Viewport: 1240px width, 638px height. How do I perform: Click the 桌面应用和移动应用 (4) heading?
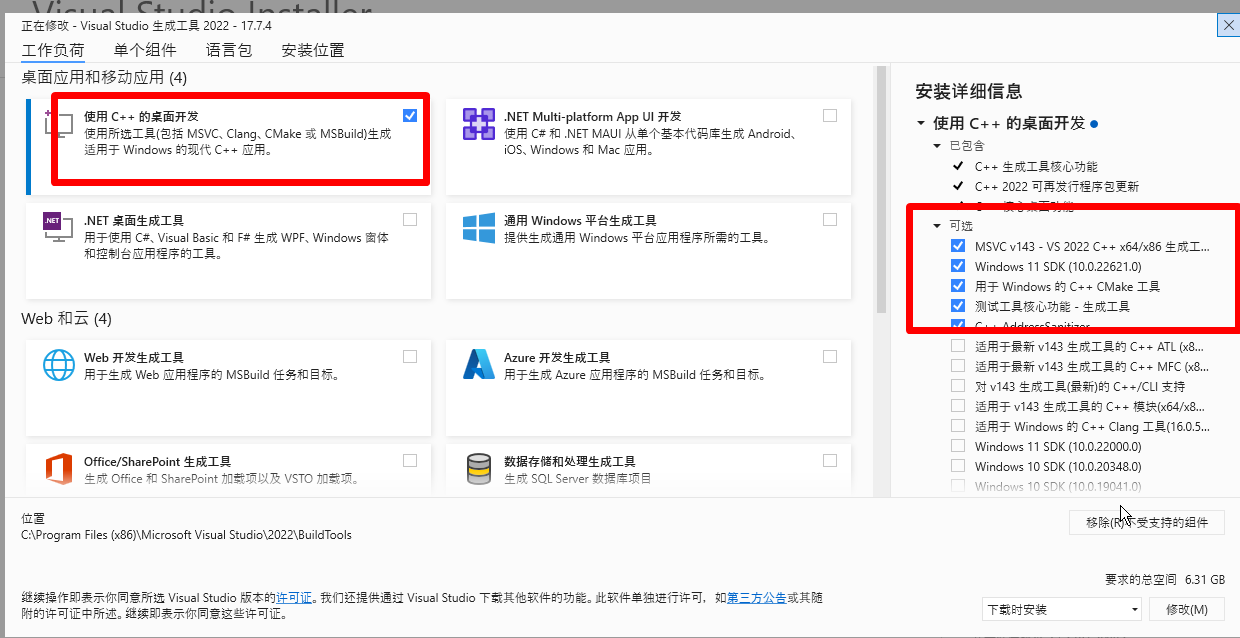click(104, 77)
